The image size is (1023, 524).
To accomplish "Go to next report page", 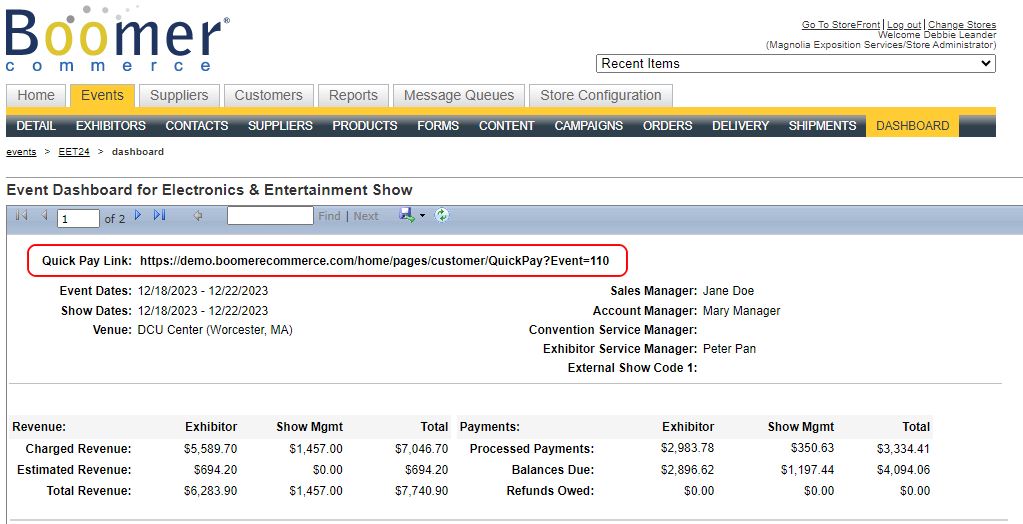I will coord(139,216).
